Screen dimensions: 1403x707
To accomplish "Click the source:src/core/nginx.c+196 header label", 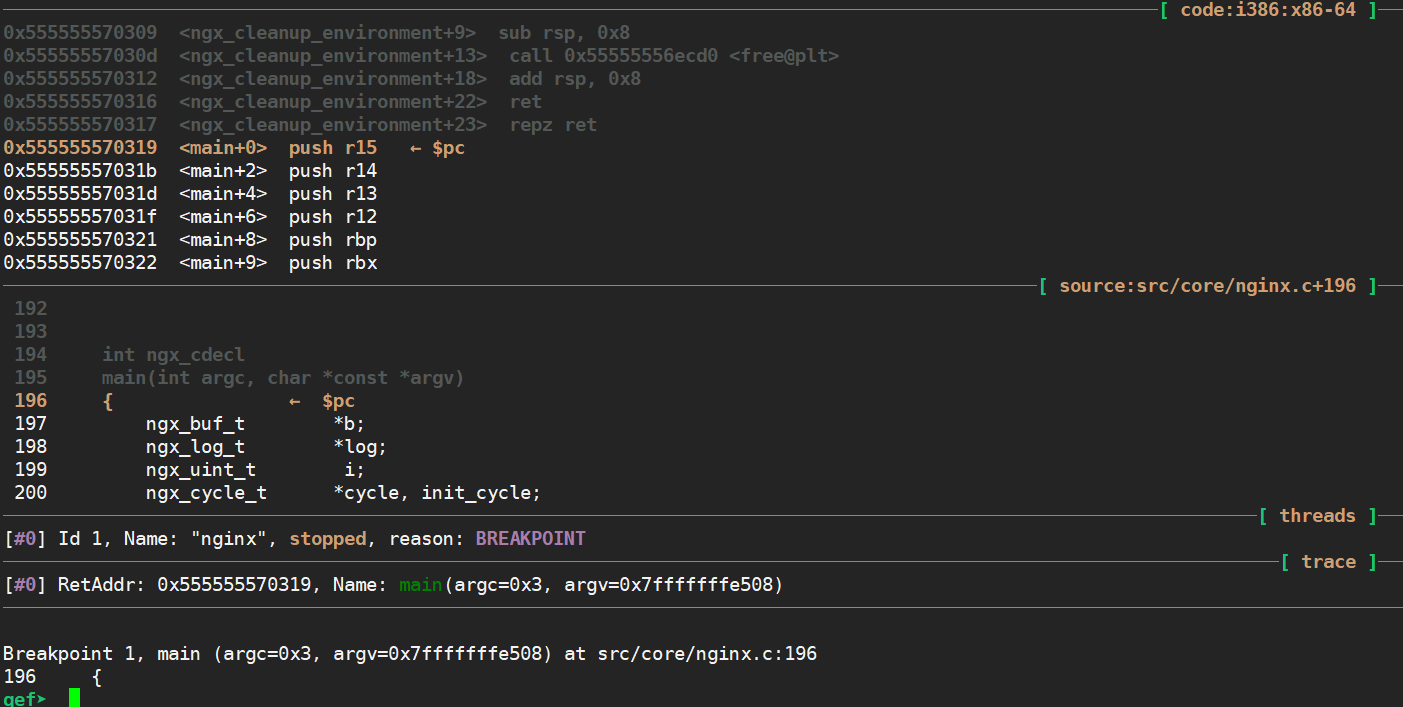I will [x=1207, y=286].
